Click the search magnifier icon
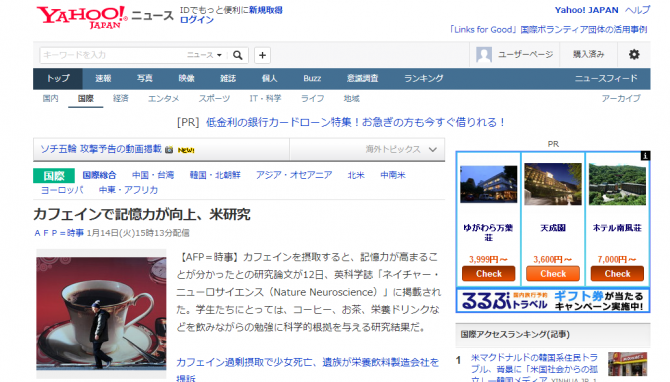Image resolution: width=670 pixels, height=382 pixels. (238, 55)
